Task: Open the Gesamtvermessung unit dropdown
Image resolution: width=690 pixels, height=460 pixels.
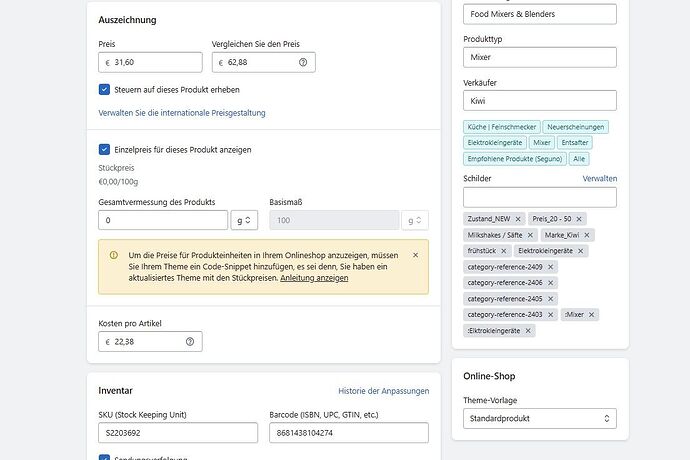Action: [244, 220]
